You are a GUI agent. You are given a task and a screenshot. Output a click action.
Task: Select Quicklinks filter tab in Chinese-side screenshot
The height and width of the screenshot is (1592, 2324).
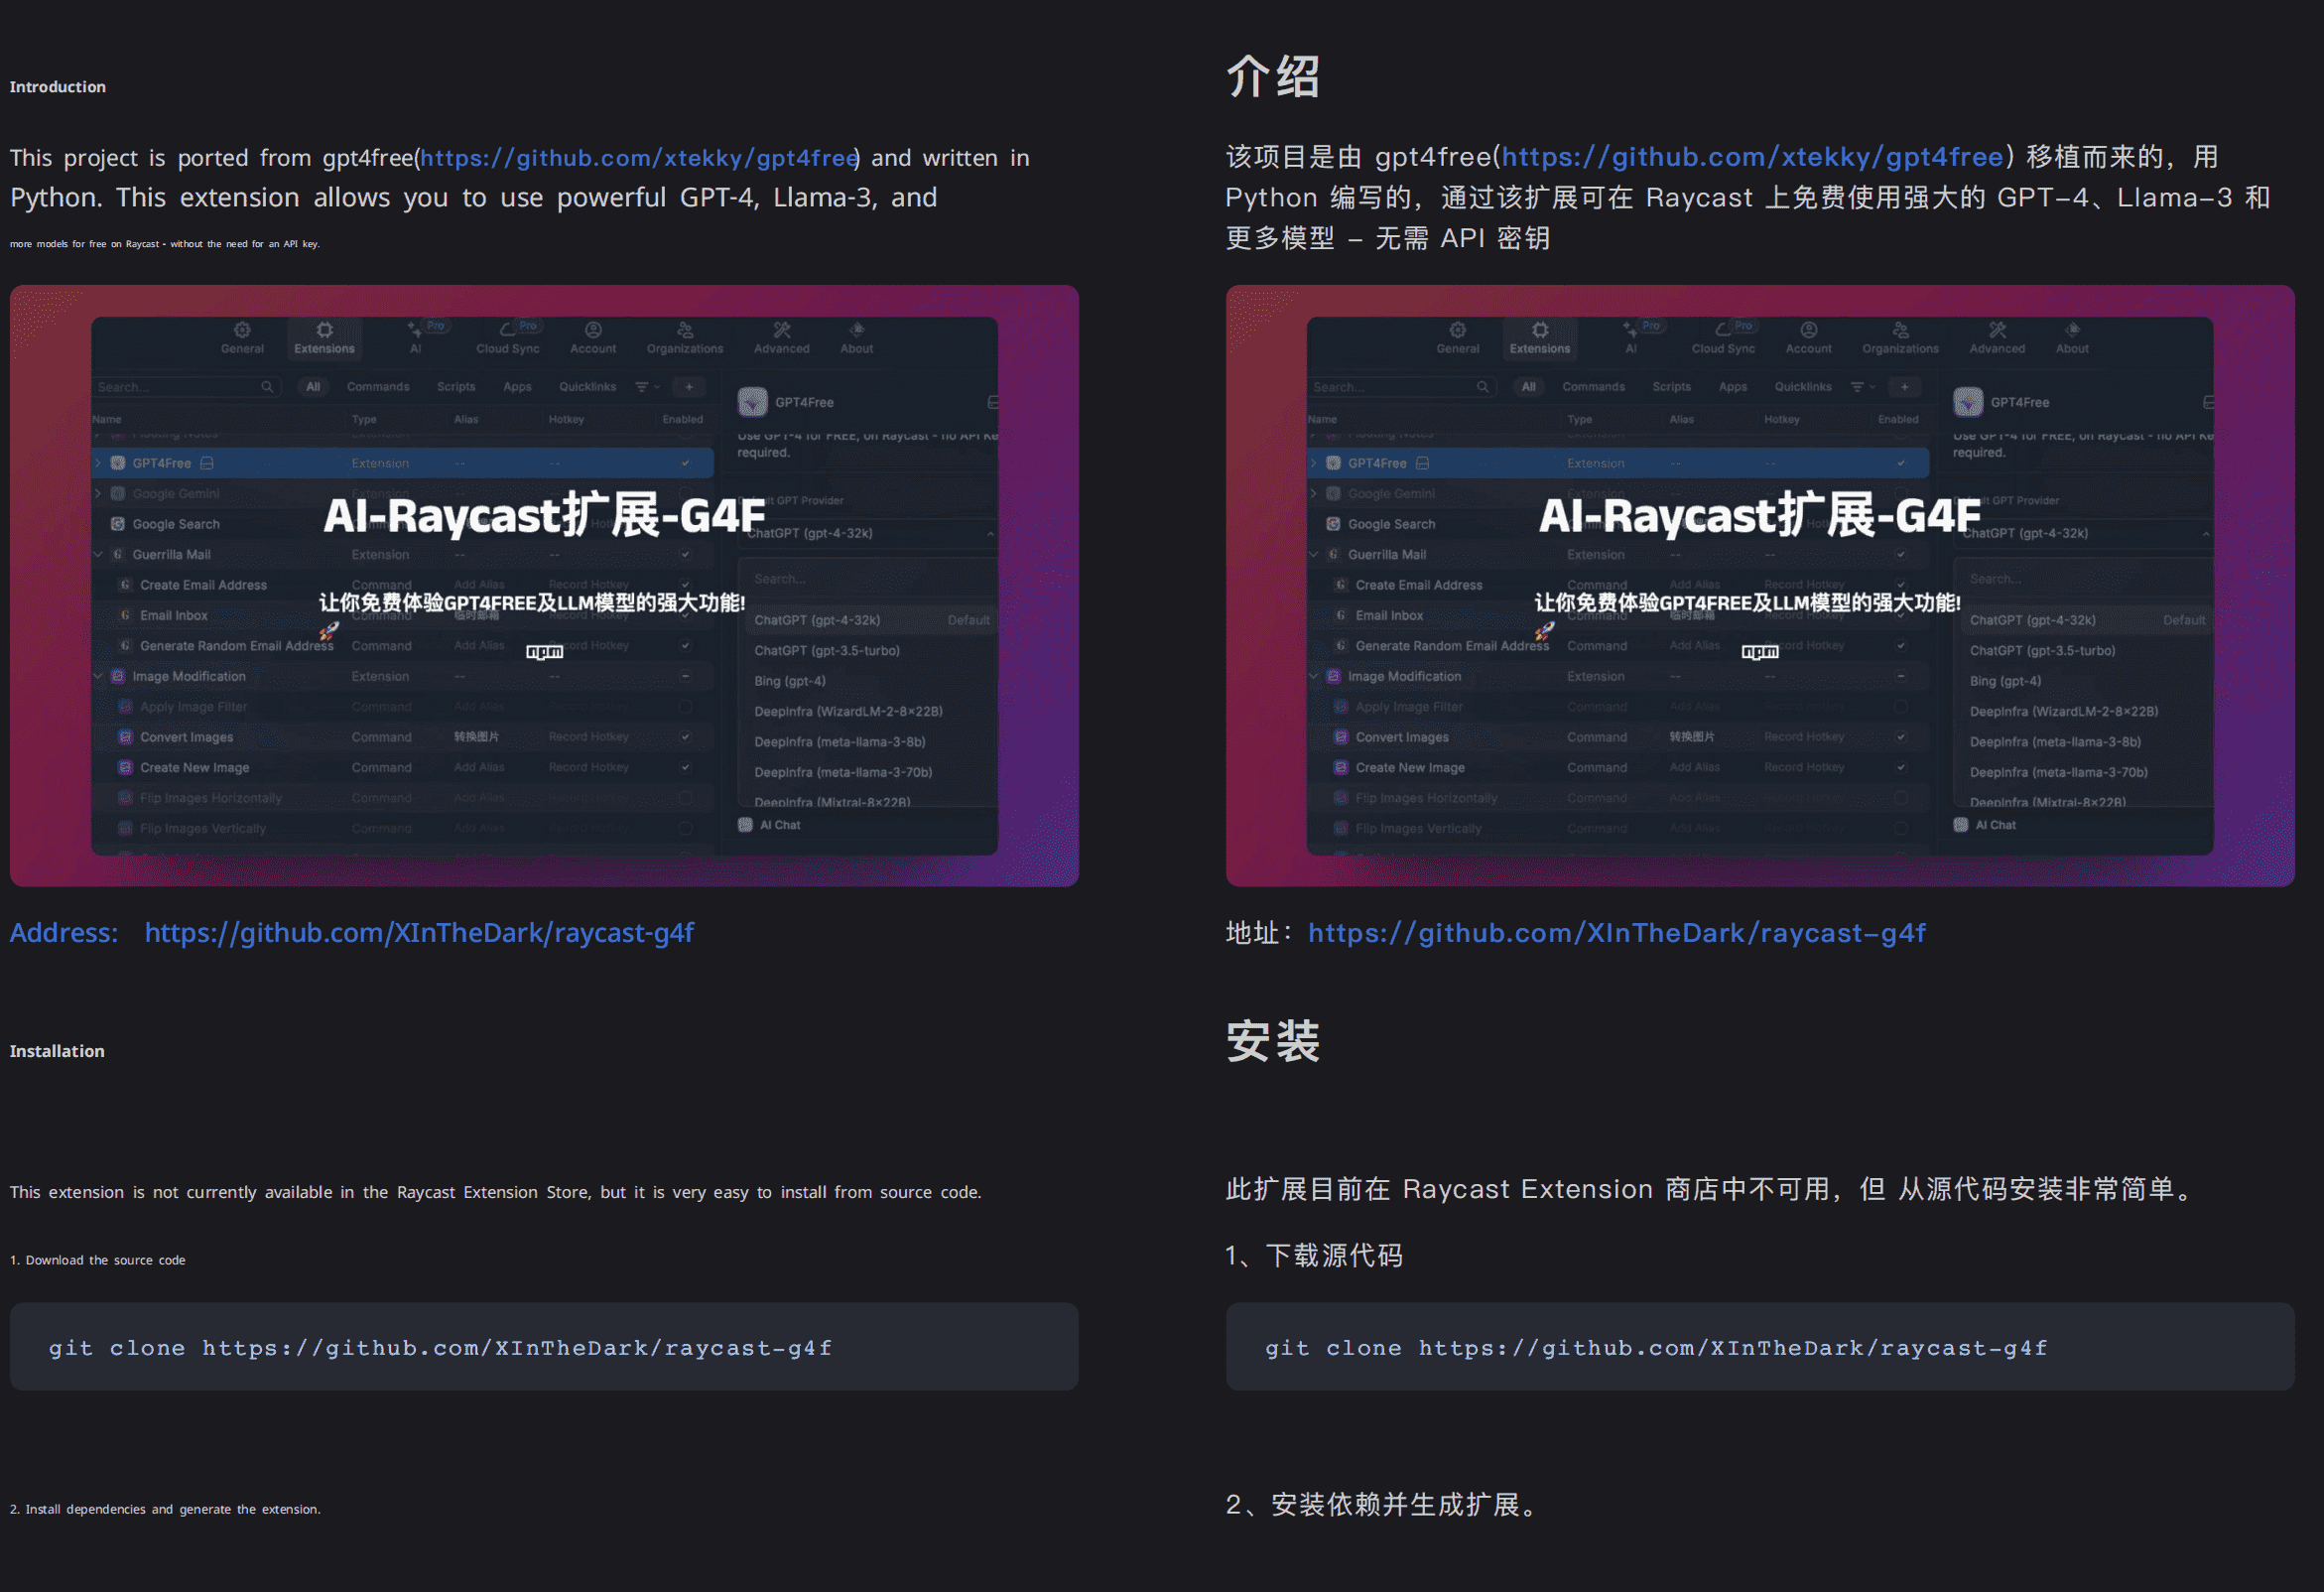click(1803, 387)
